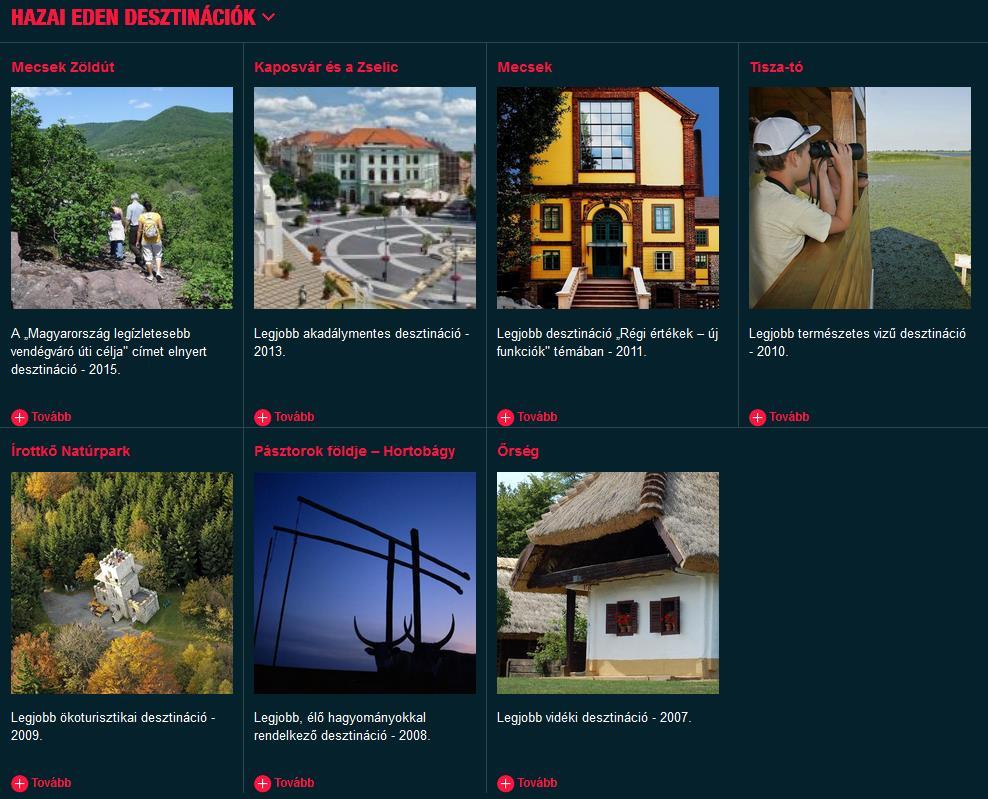Select the yellow building Mecsek photo
This screenshot has height=799, width=988.
[x=608, y=198]
